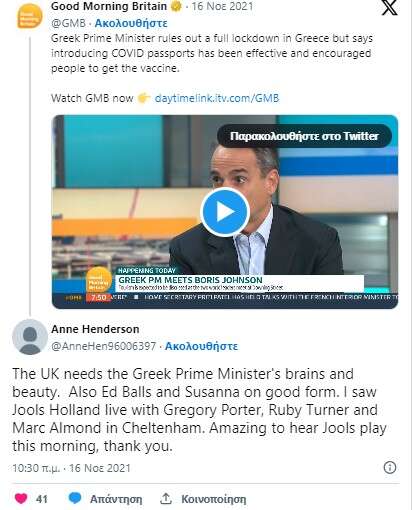Click the Απάντηση reply label
413x510 pixels.
click(116, 499)
